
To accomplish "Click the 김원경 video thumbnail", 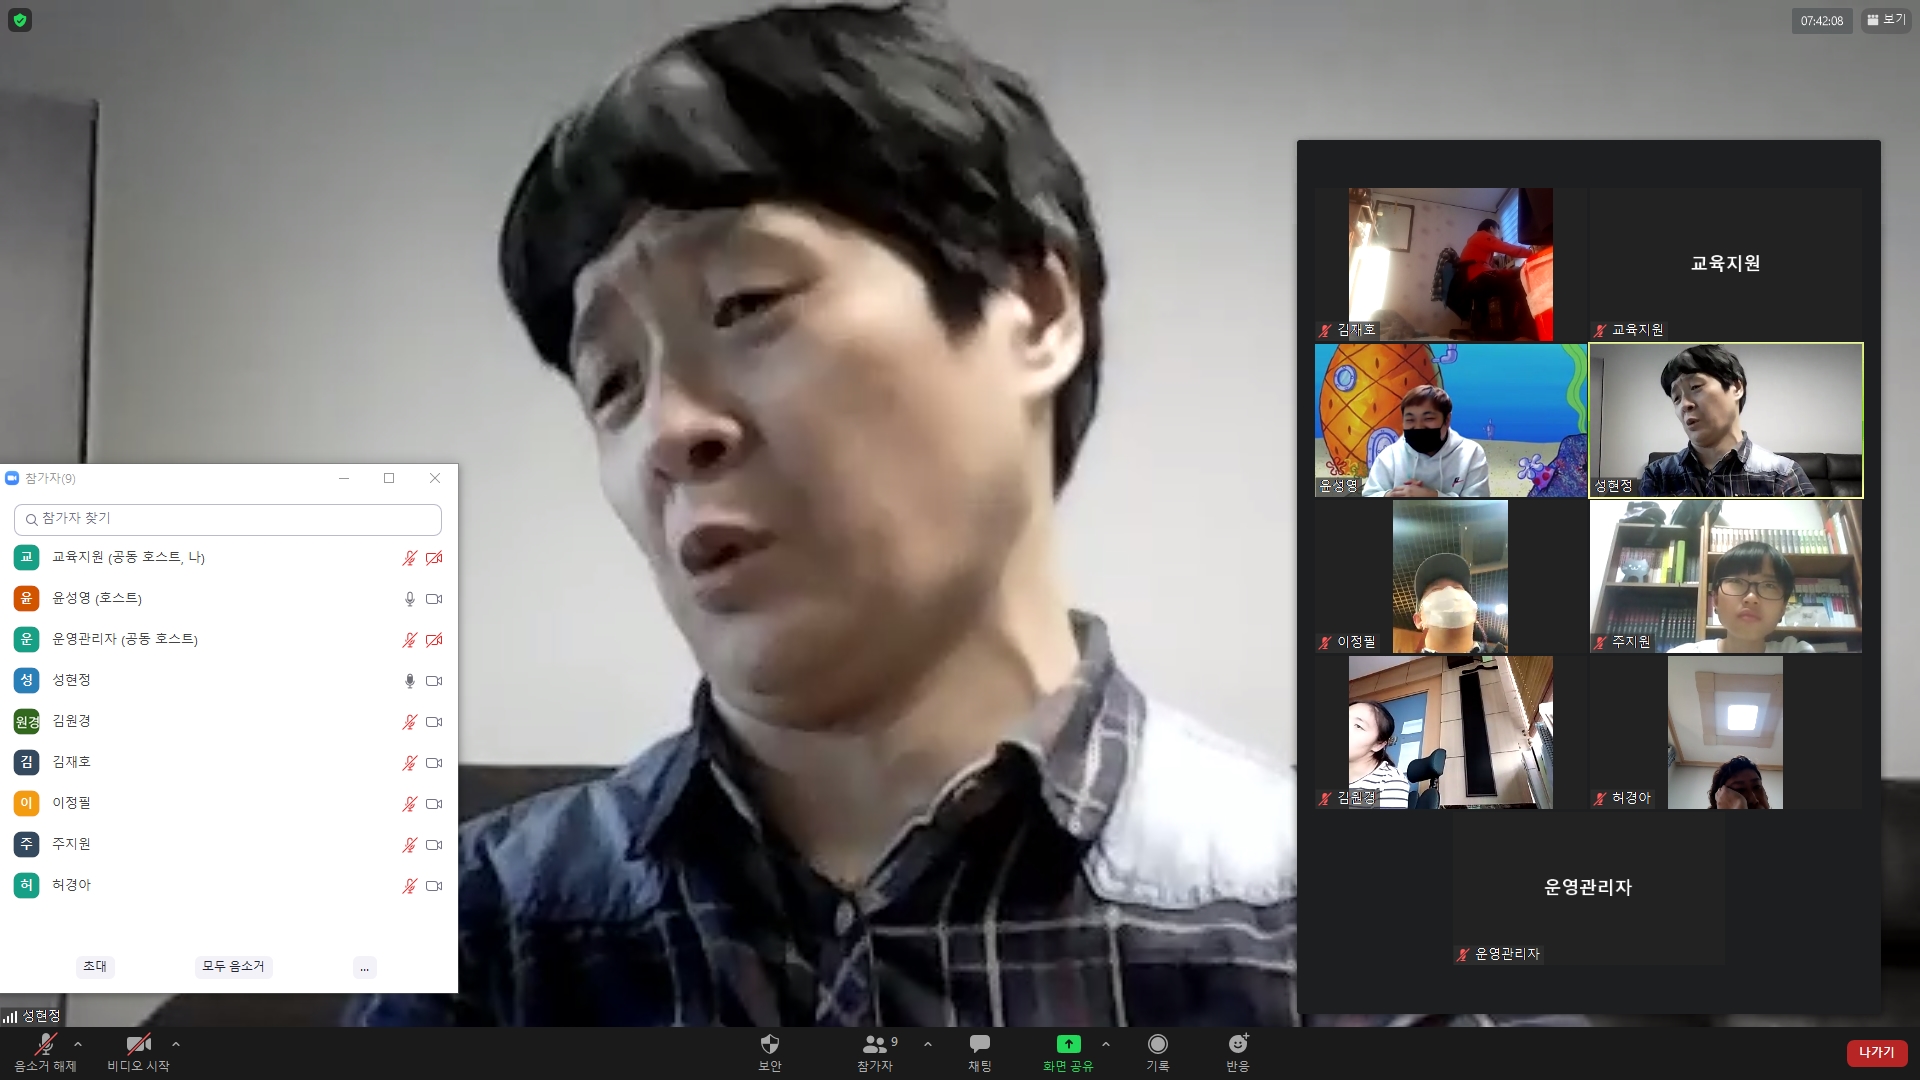I will [x=1450, y=732].
